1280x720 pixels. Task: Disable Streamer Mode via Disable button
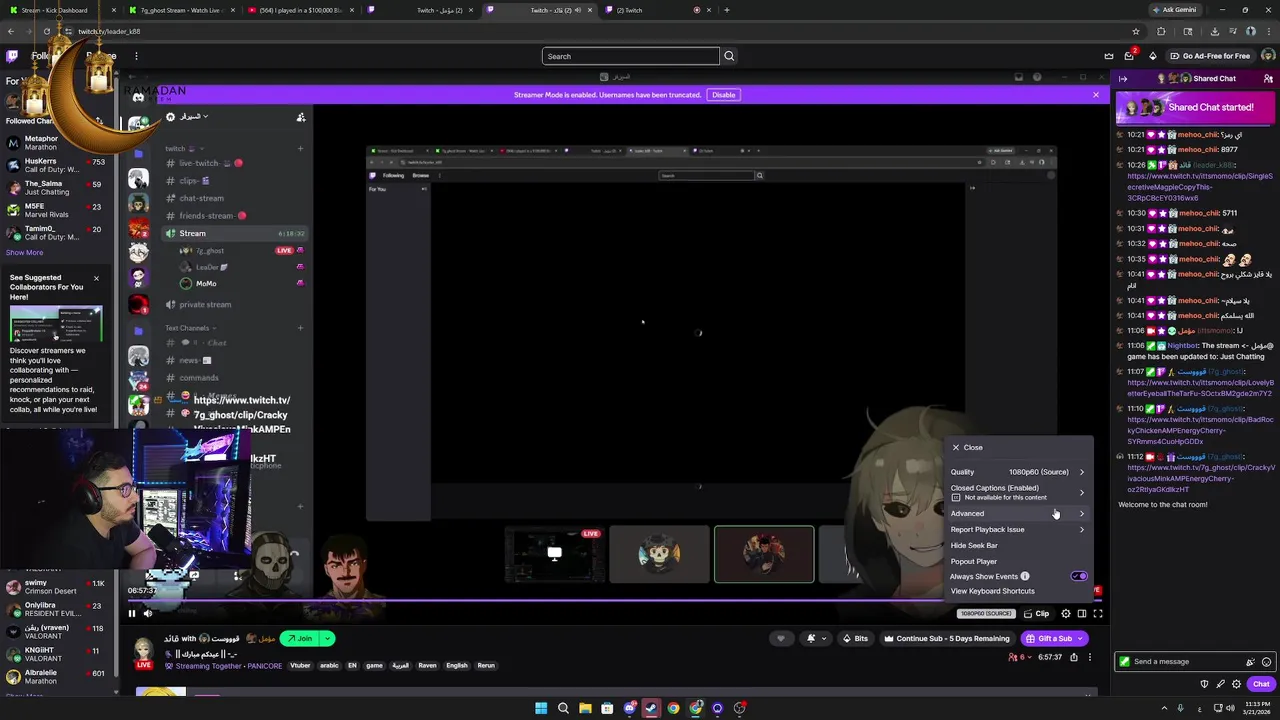click(x=723, y=95)
